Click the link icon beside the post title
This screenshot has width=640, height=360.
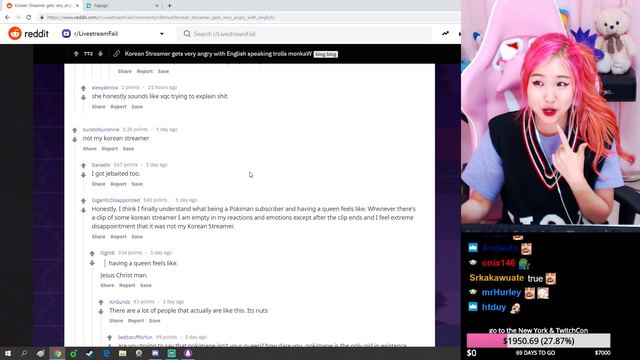point(117,54)
